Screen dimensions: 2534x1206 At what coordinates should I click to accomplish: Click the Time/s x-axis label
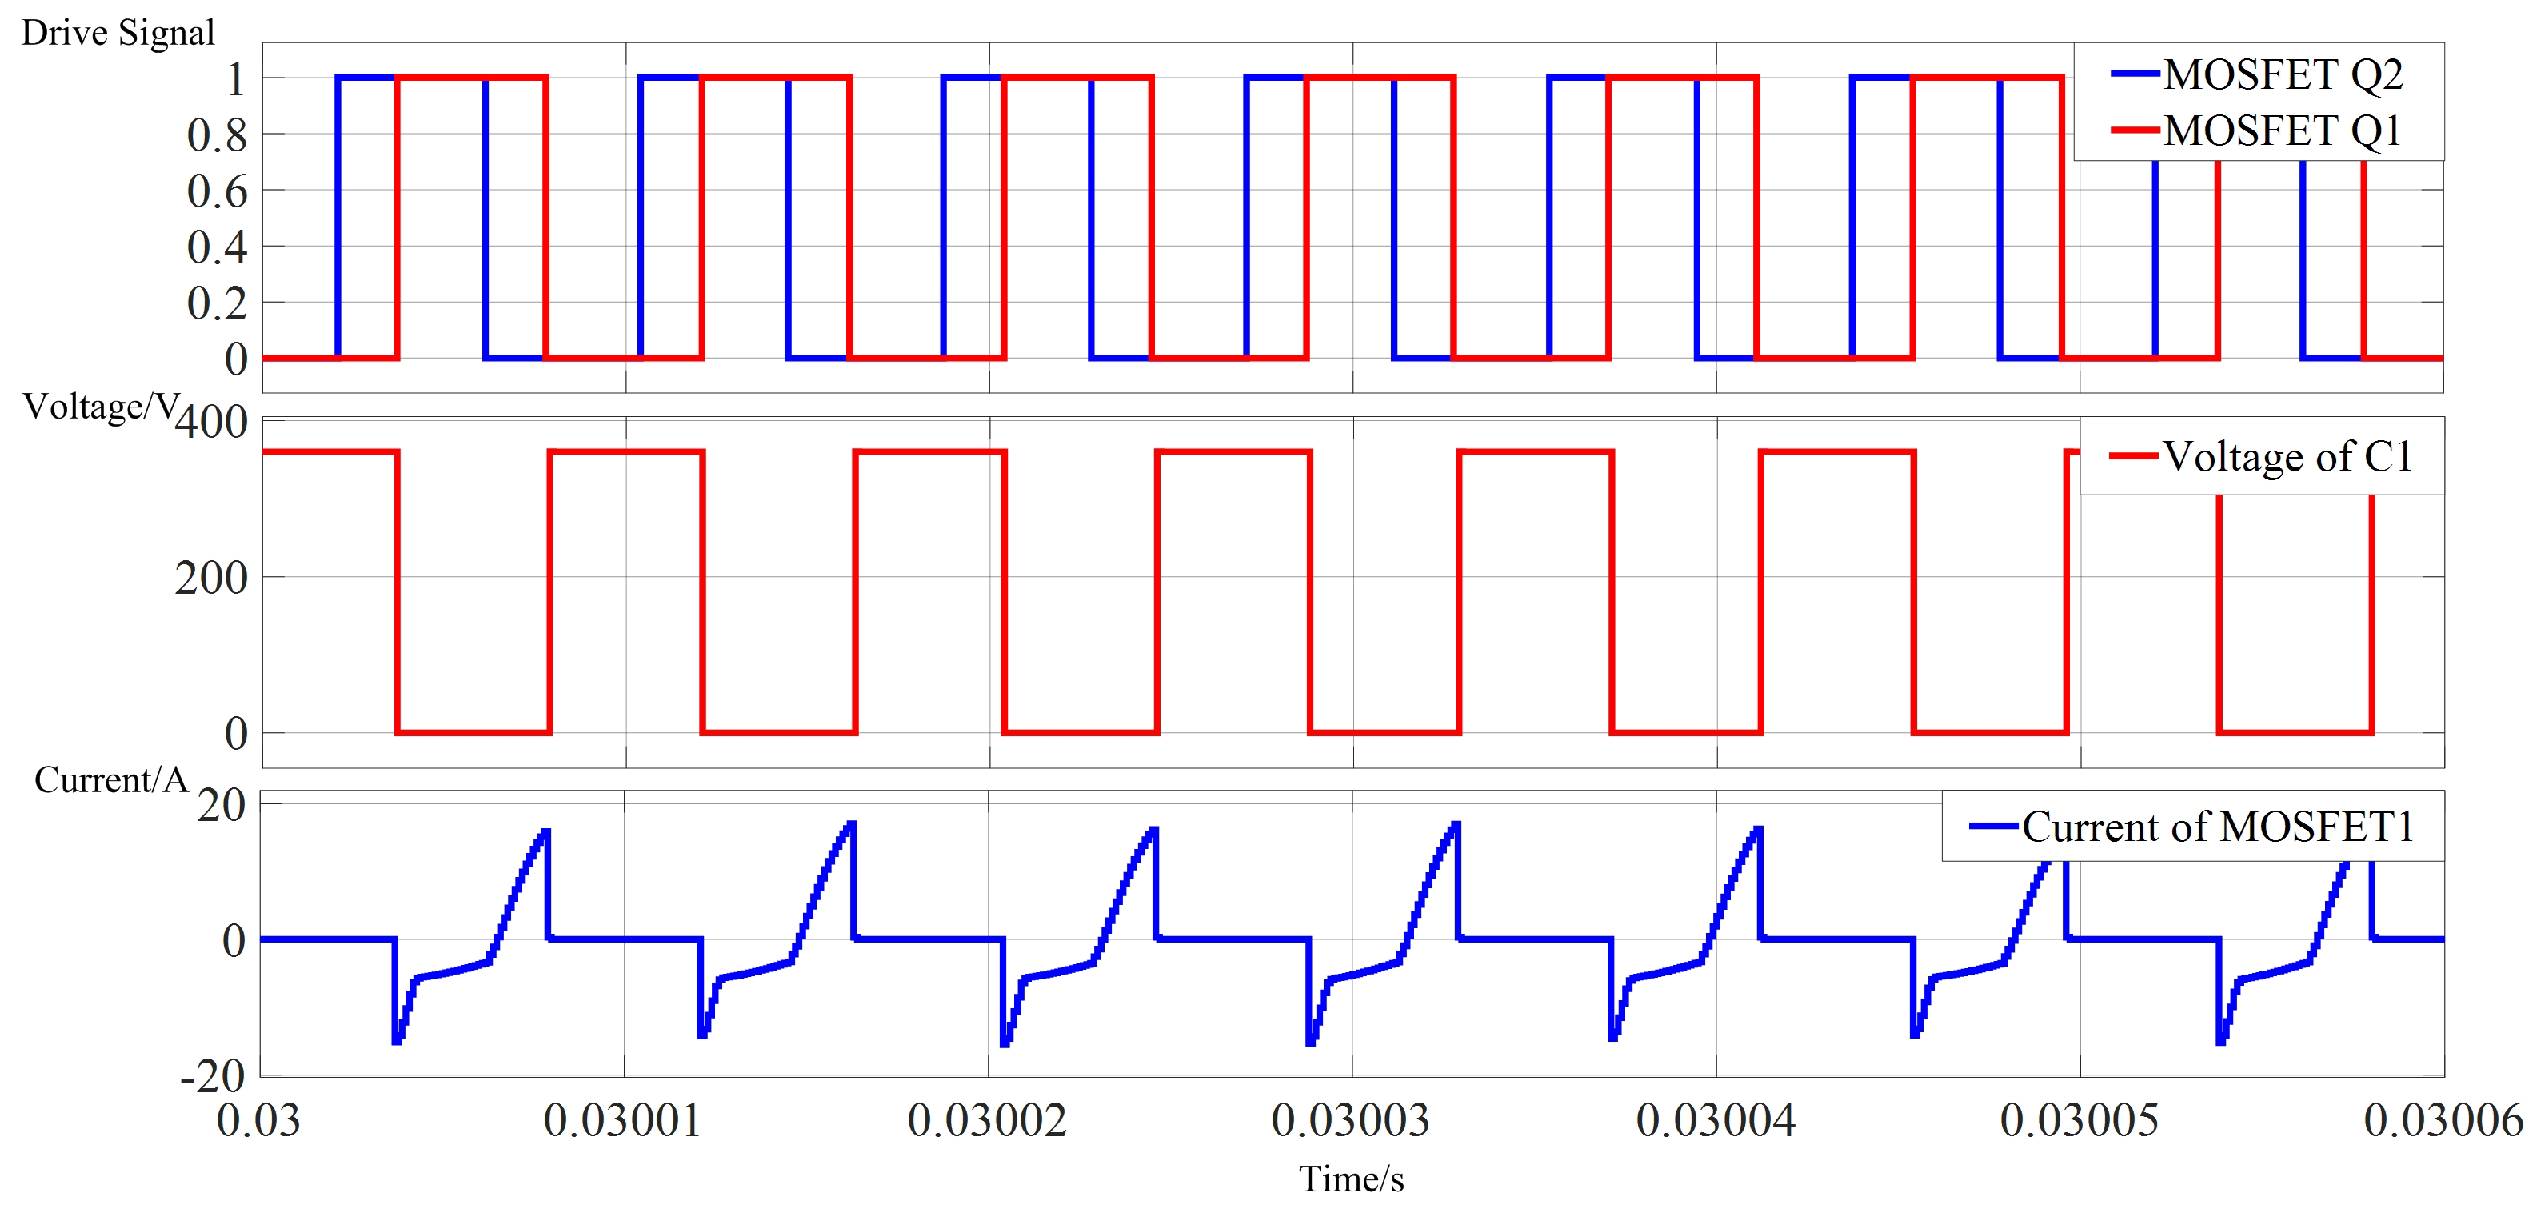(1351, 1179)
